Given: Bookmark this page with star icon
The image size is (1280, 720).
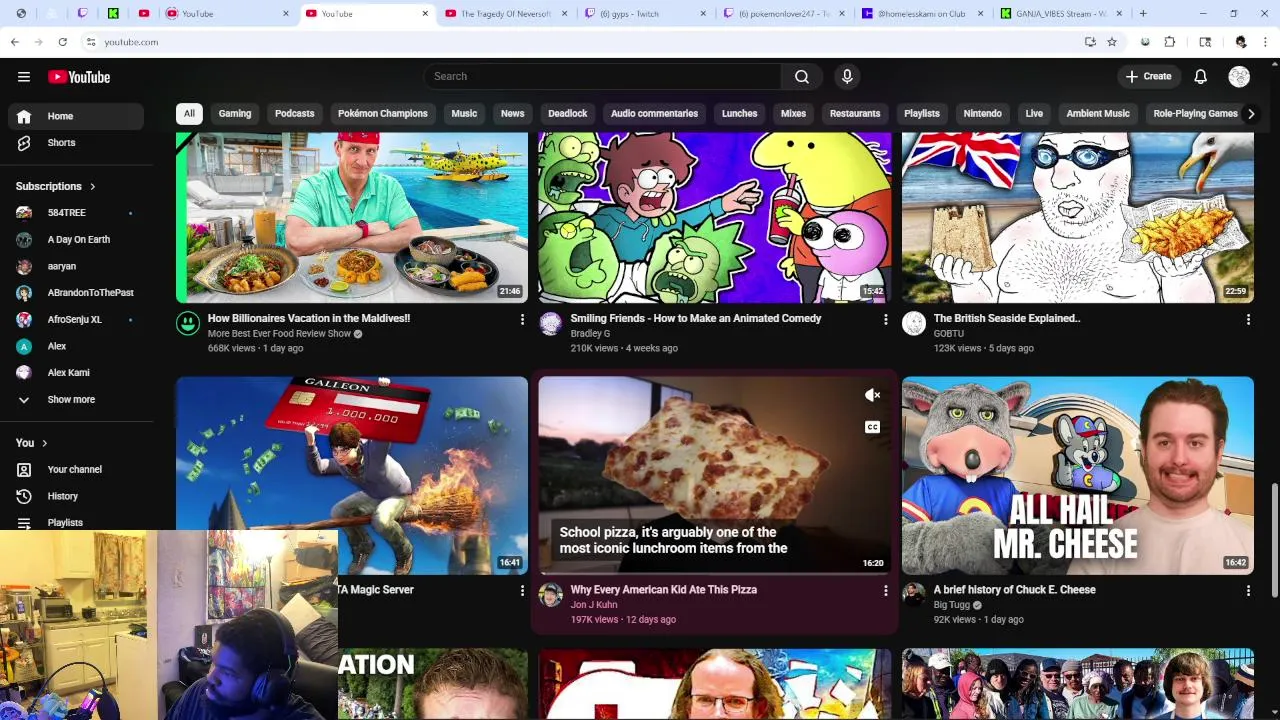Looking at the screenshot, I should pos(1112,42).
